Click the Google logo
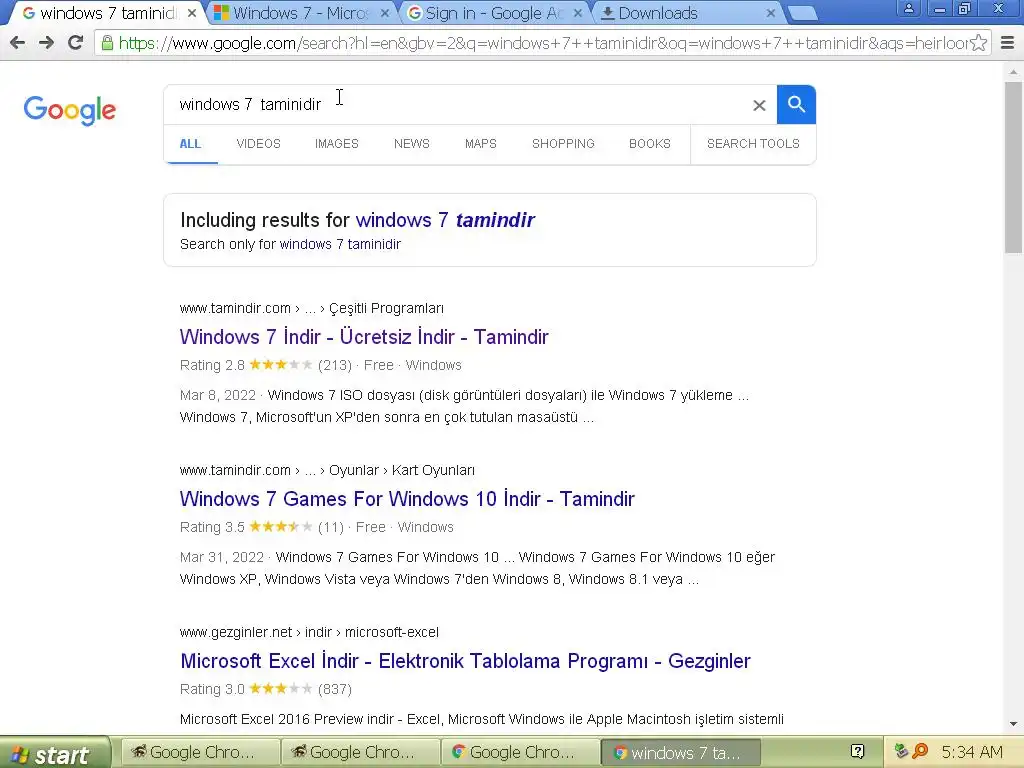The width and height of the screenshot is (1024, 768). point(69,110)
